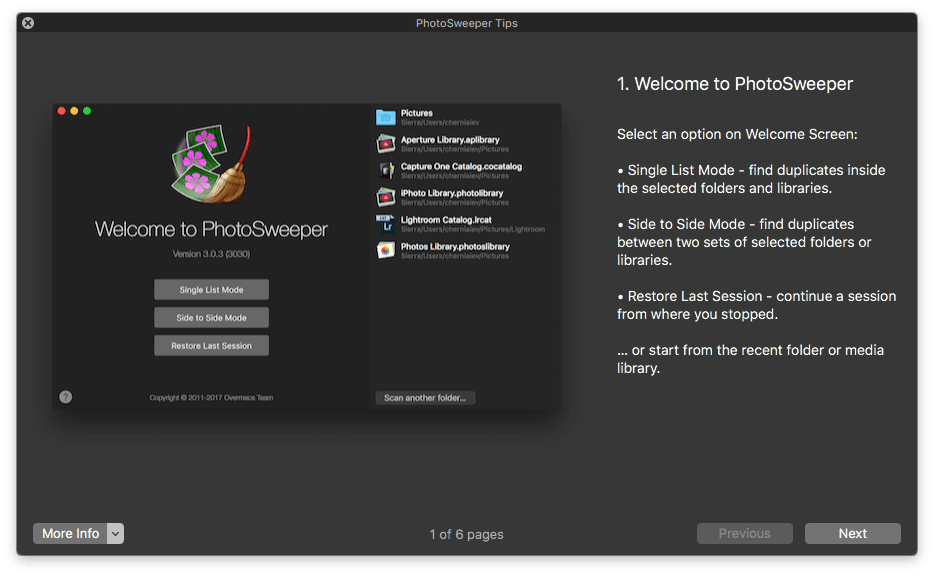
Task: Click Restore Last Session
Action: (x=211, y=345)
